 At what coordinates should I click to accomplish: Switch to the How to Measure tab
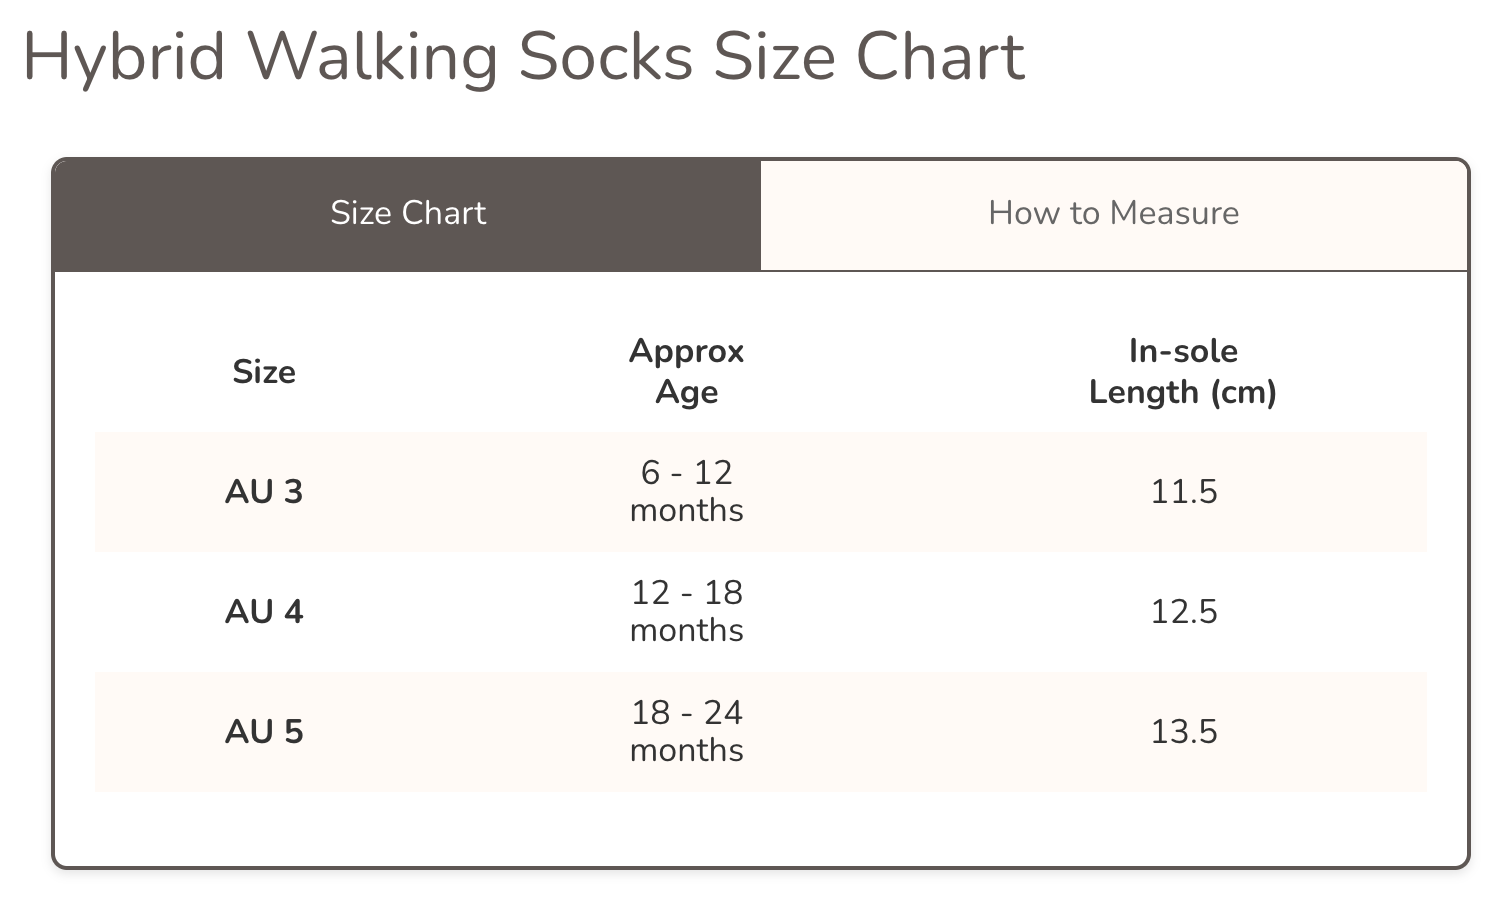[1113, 213]
